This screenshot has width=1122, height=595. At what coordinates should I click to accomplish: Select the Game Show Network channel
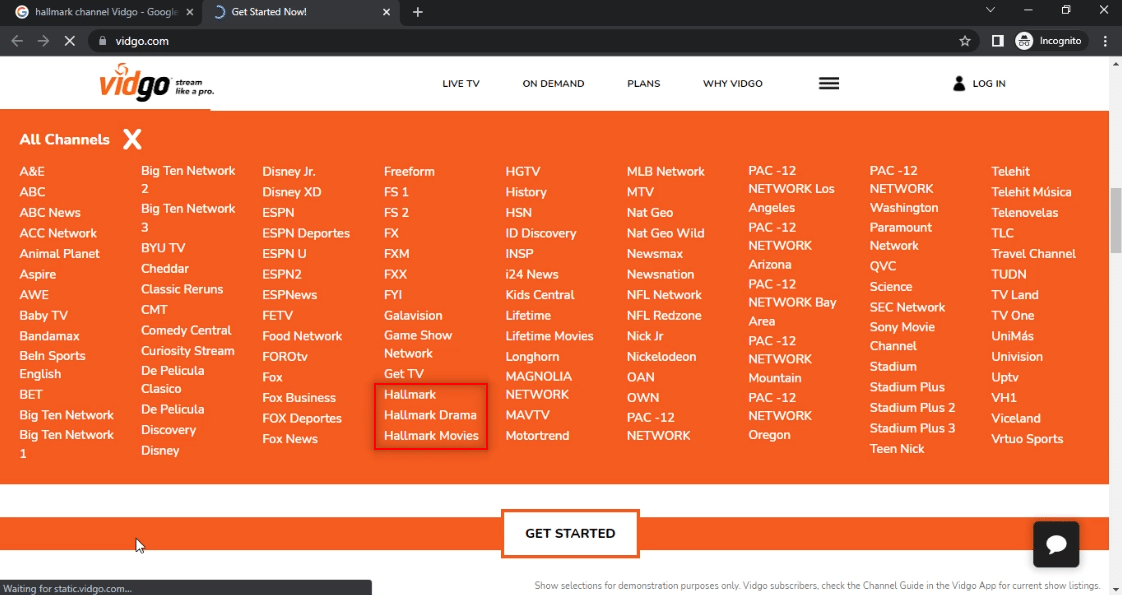click(x=418, y=345)
